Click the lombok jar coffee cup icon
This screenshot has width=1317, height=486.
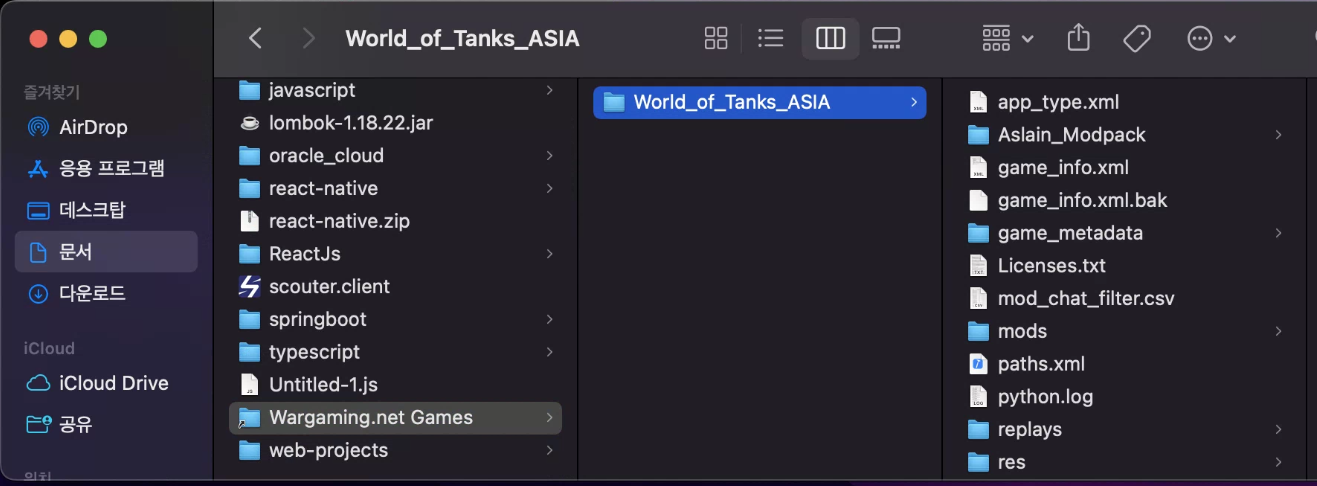click(250, 123)
